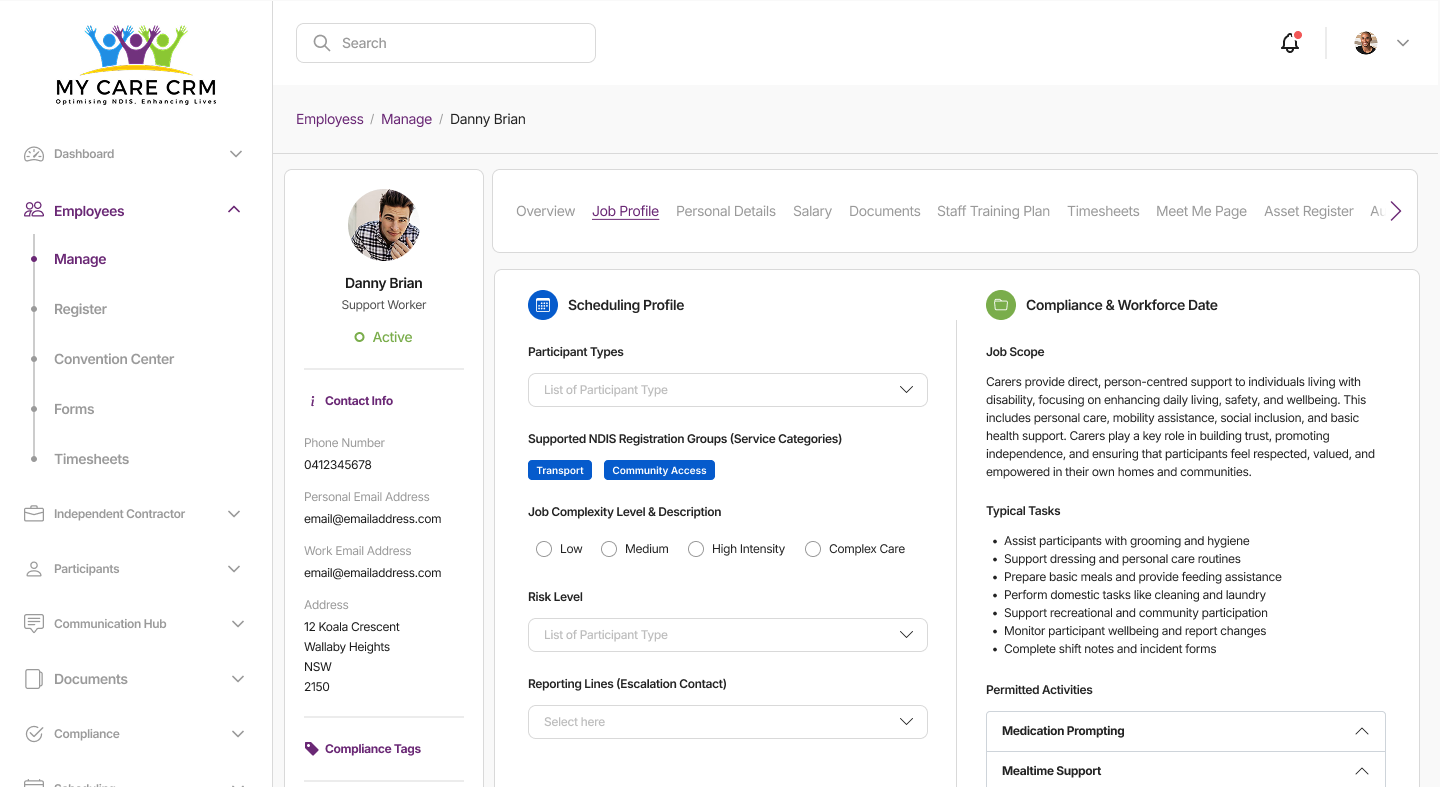Switch to the Overview tab
The width and height of the screenshot is (1440, 787).
point(545,211)
